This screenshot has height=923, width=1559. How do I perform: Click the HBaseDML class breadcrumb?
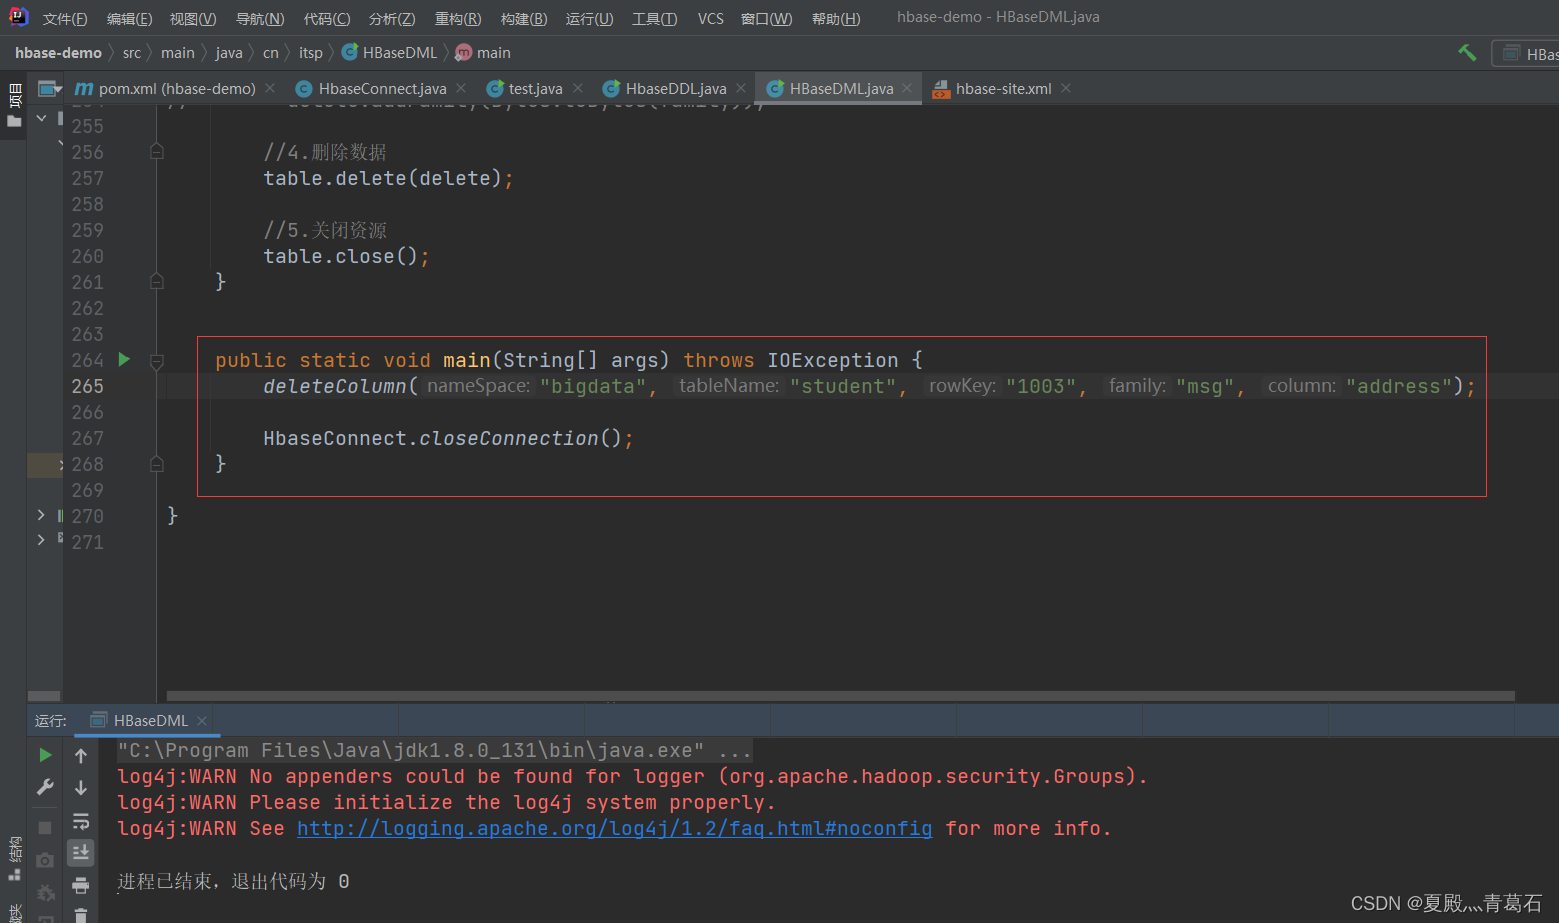tap(390, 53)
